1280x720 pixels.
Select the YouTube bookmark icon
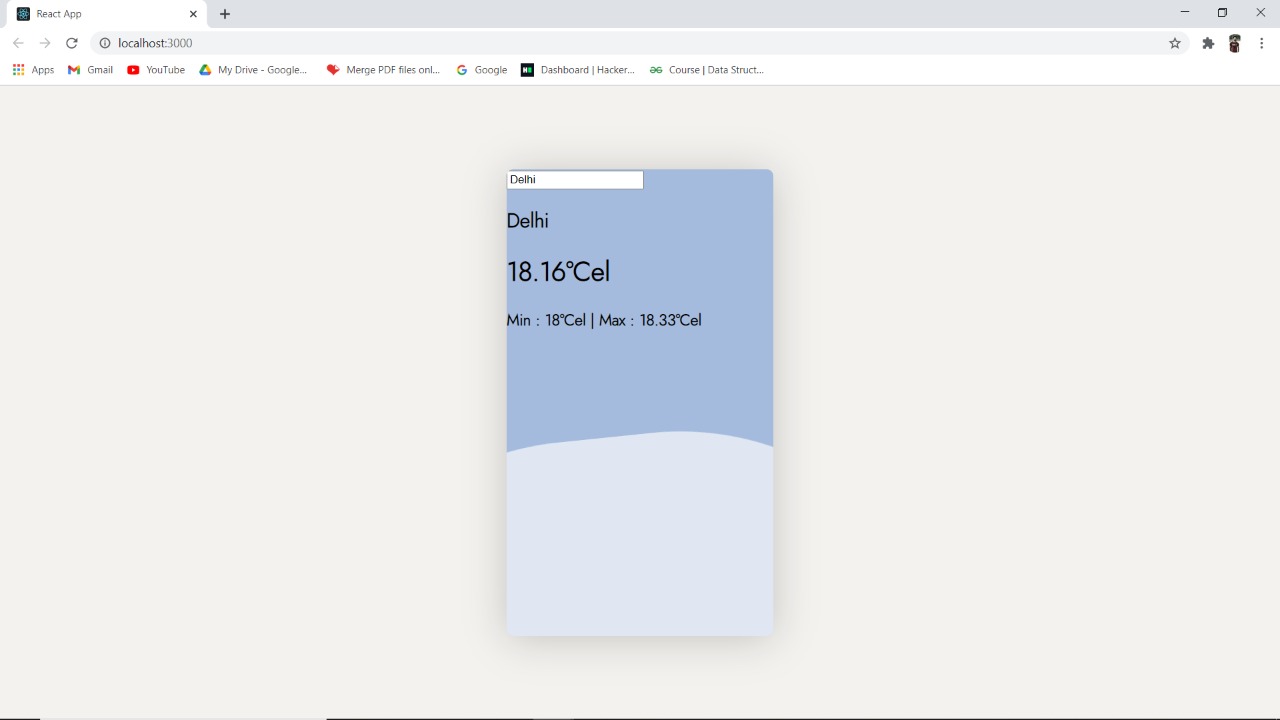pyautogui.click(x=133, y=70)
